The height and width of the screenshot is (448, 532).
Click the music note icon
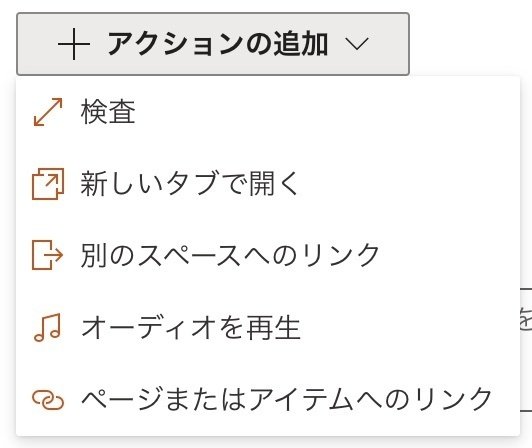48,327
